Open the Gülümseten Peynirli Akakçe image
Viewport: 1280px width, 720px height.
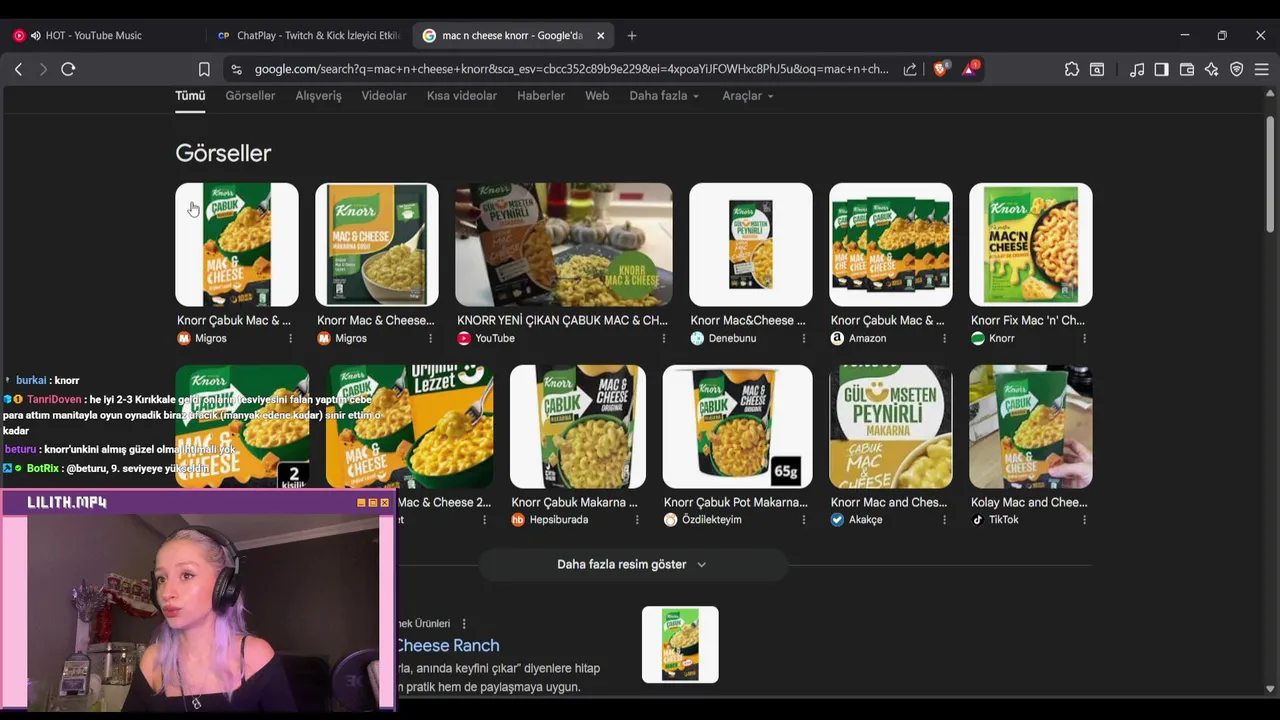coord(891,426)
